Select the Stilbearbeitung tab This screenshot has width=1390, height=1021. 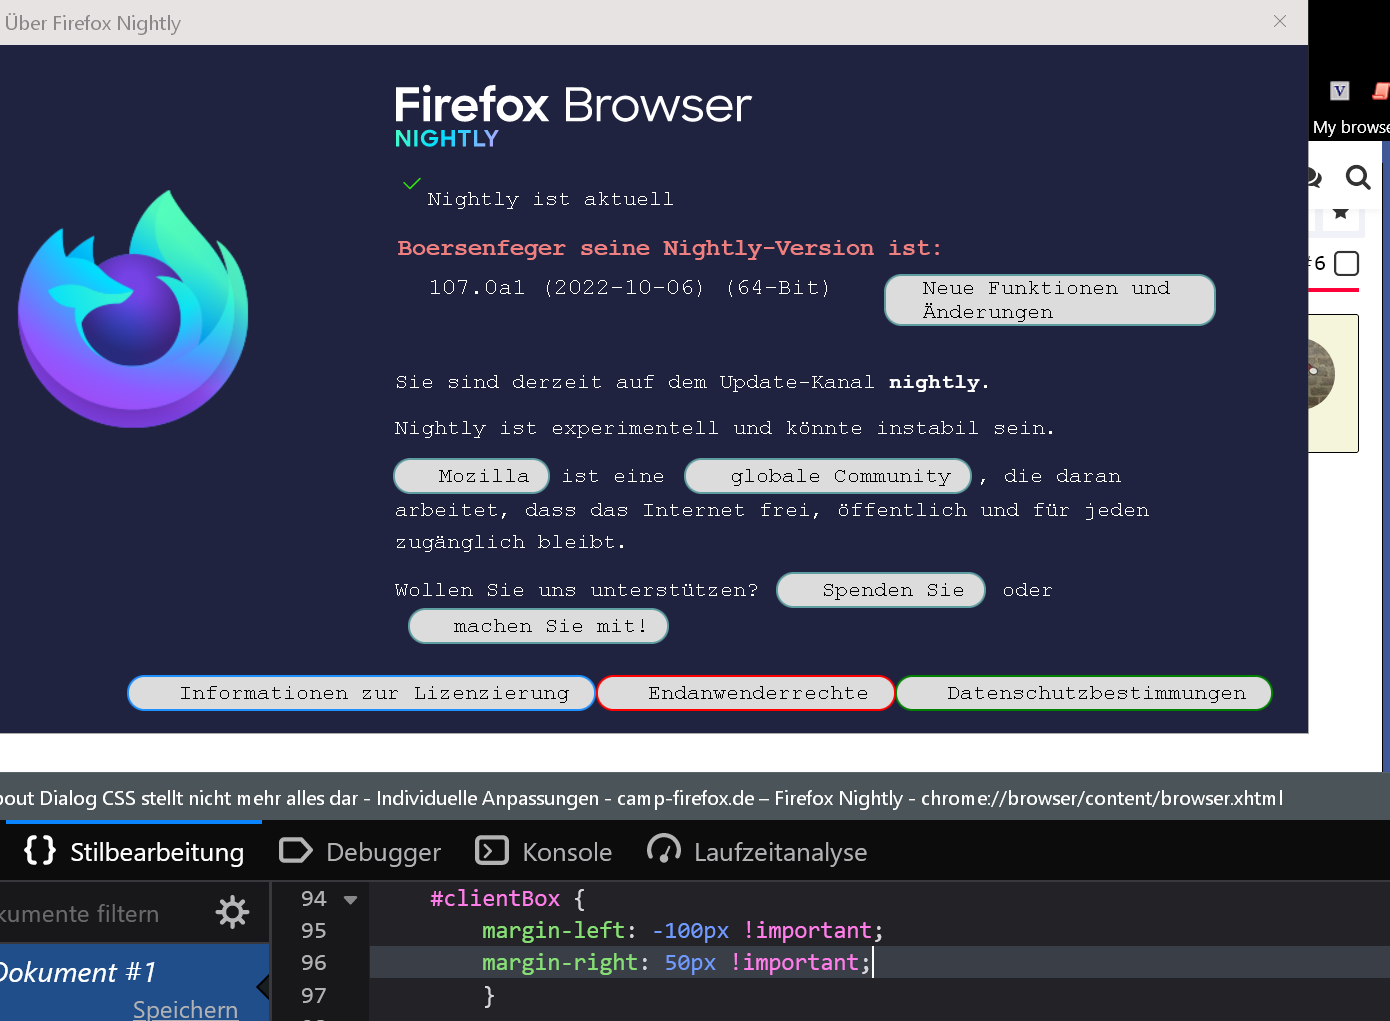pos(134,852)
